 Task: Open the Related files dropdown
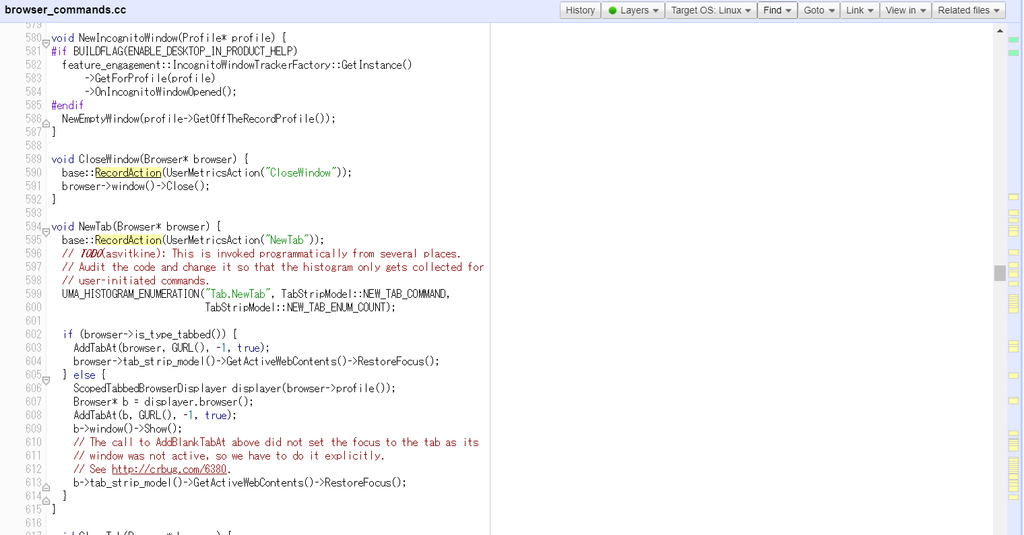tap(968, 10)
